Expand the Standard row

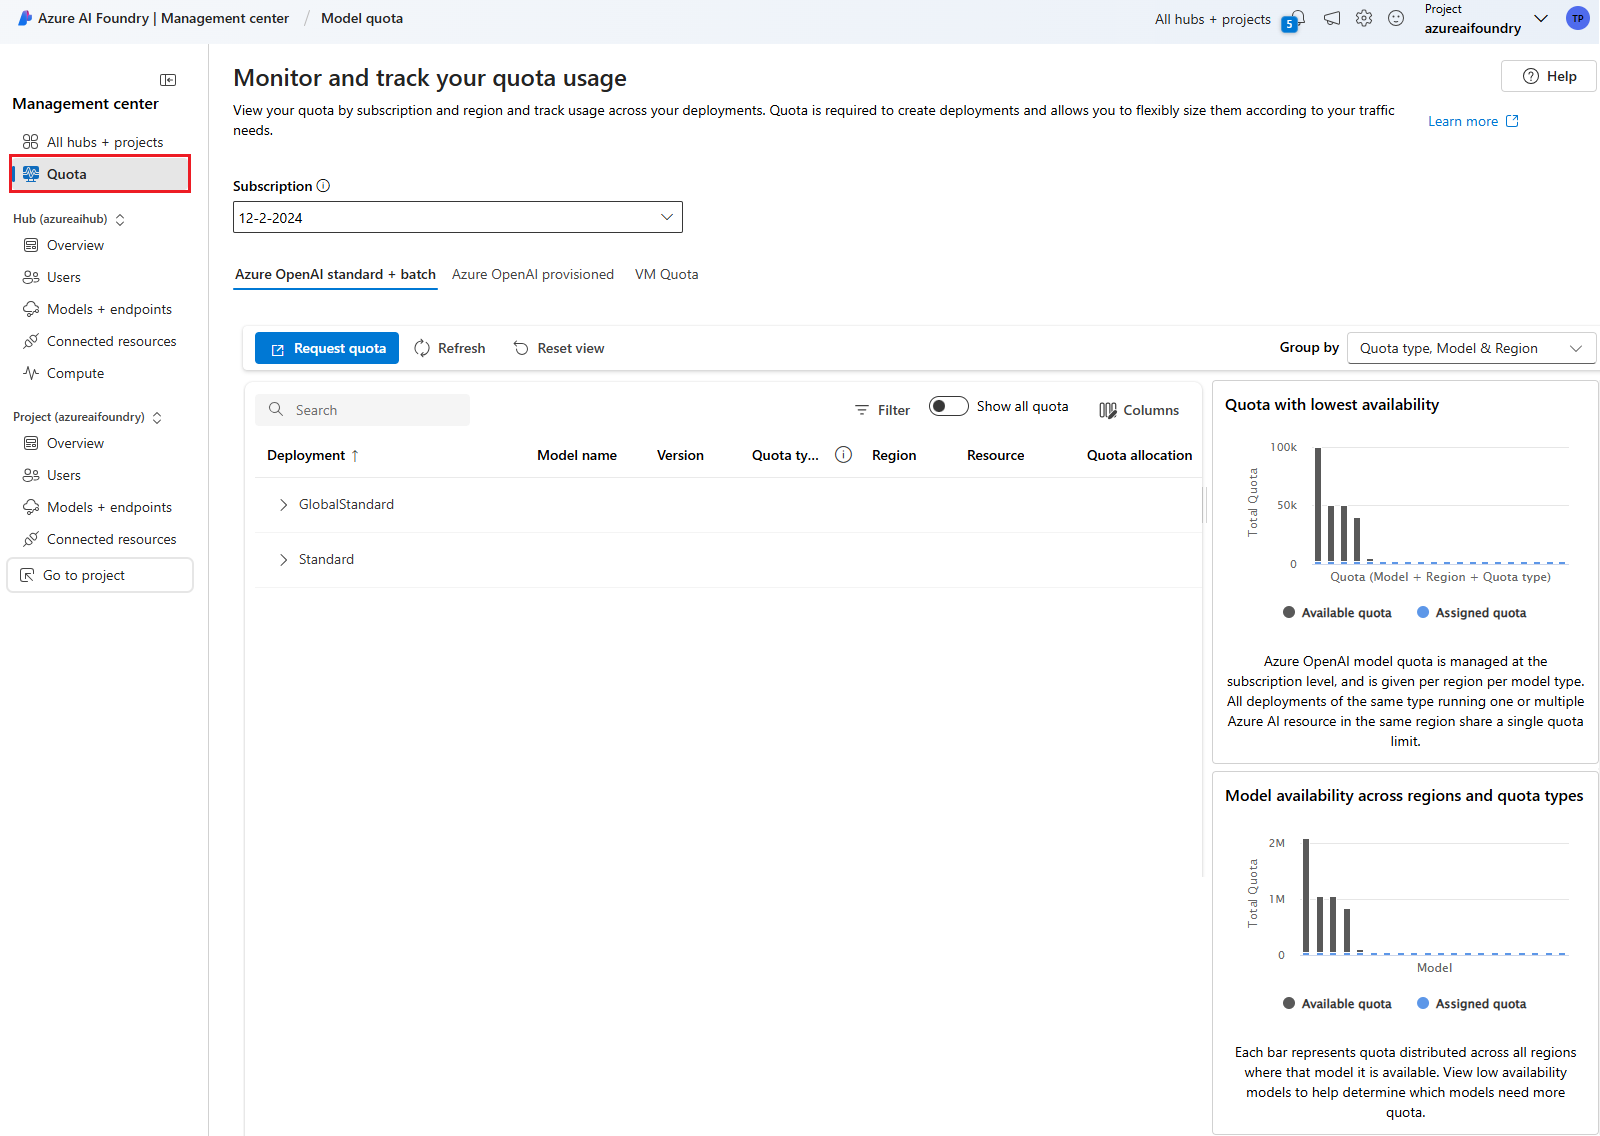tap(284, 560)
